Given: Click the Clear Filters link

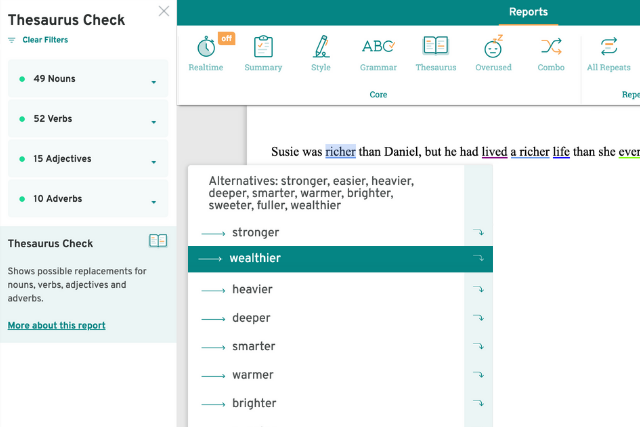Looking at the screenshot, I should click(45, 40).
